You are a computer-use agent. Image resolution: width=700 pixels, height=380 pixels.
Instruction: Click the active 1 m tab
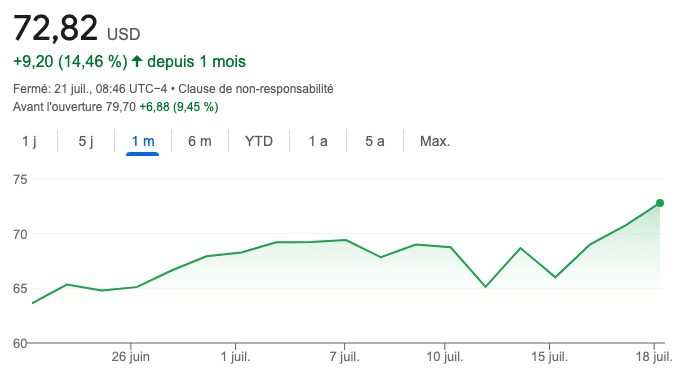point(142,141)
